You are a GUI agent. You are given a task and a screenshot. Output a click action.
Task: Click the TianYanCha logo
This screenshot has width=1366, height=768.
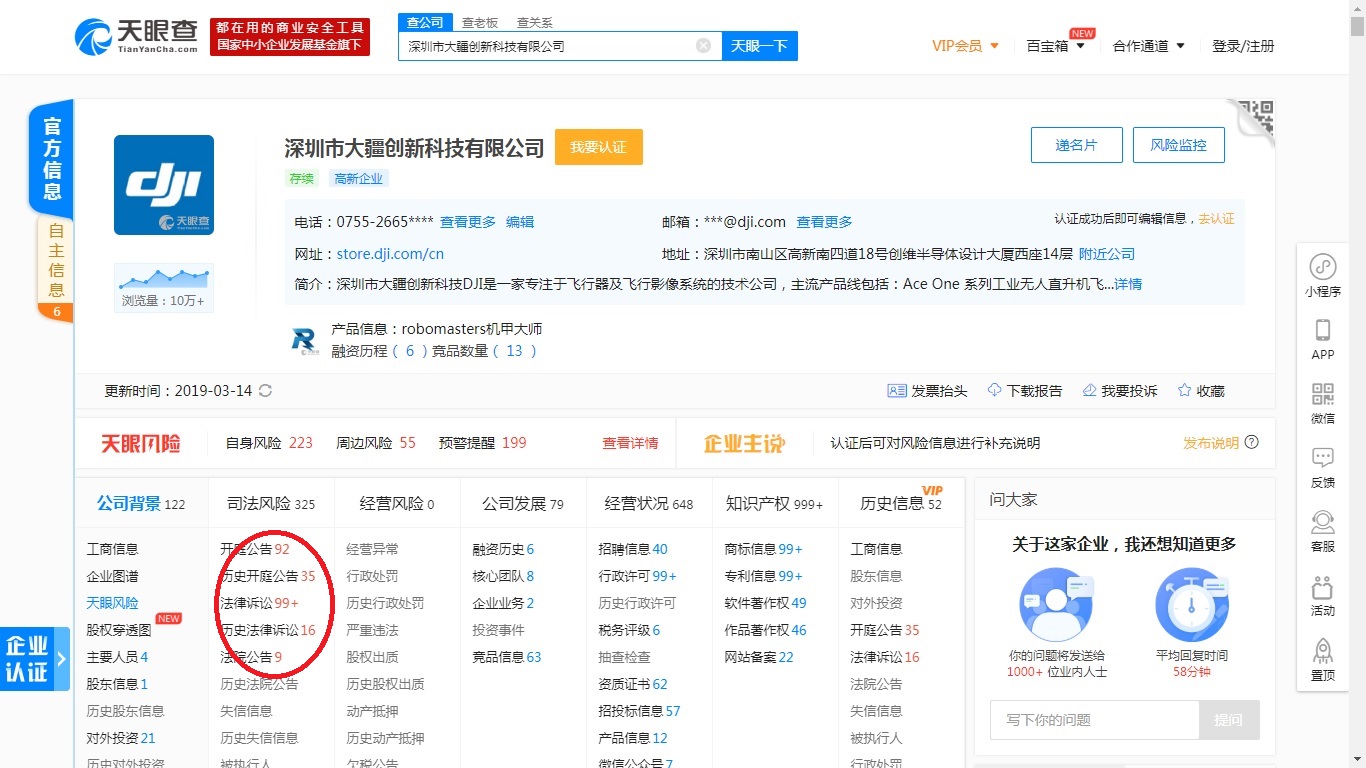137,37
